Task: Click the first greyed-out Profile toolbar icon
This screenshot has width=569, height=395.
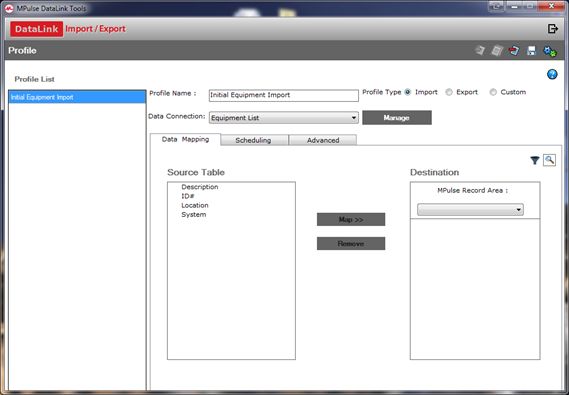Action: click(x=480, y=51)
